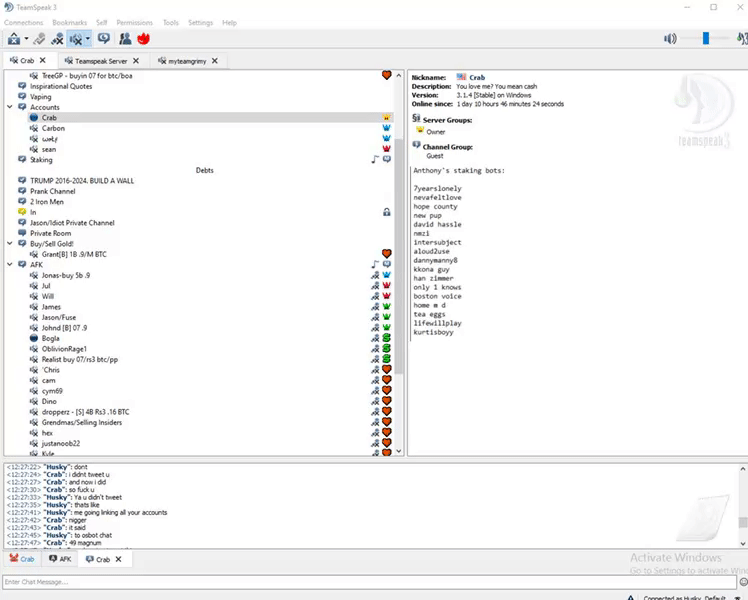This screenshot has height=600, width=748.
Task: Click the green dollar badge beside Bogla
Action: point(386,338)
